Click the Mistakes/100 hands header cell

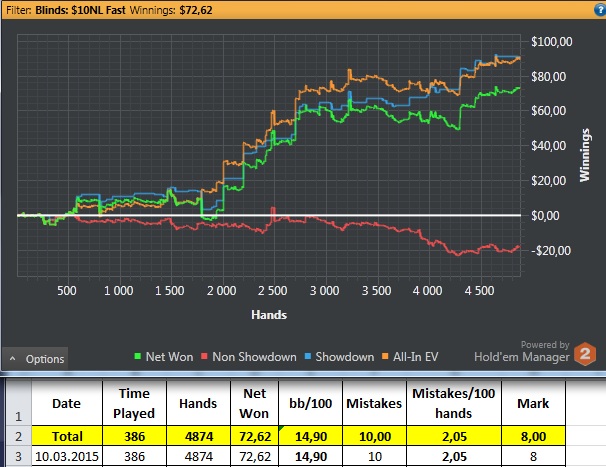(454, 403)
